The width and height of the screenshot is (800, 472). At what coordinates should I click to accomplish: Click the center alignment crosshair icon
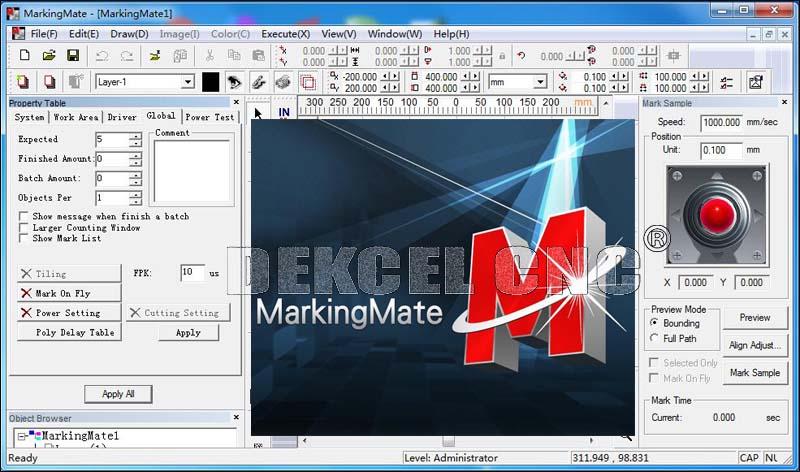click(673, 56)
